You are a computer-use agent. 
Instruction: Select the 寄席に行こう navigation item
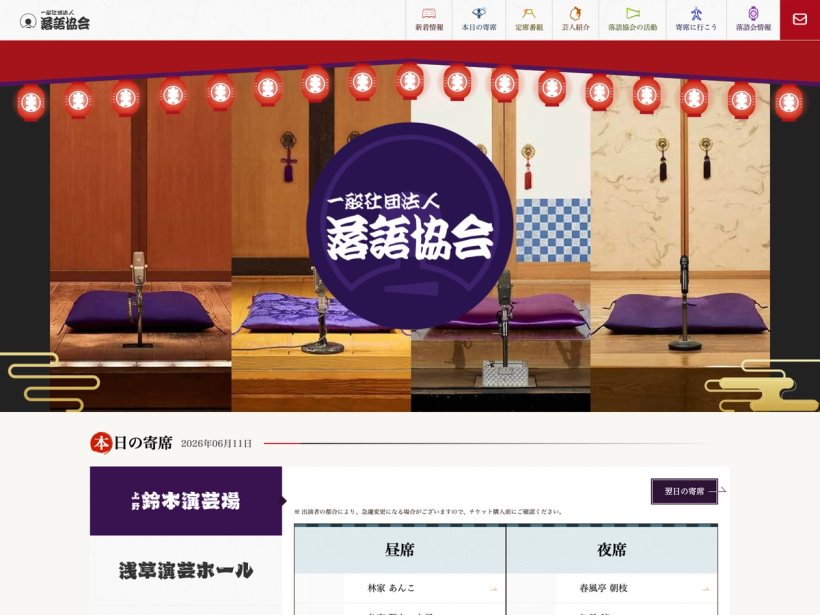click(x=696, y=20)
